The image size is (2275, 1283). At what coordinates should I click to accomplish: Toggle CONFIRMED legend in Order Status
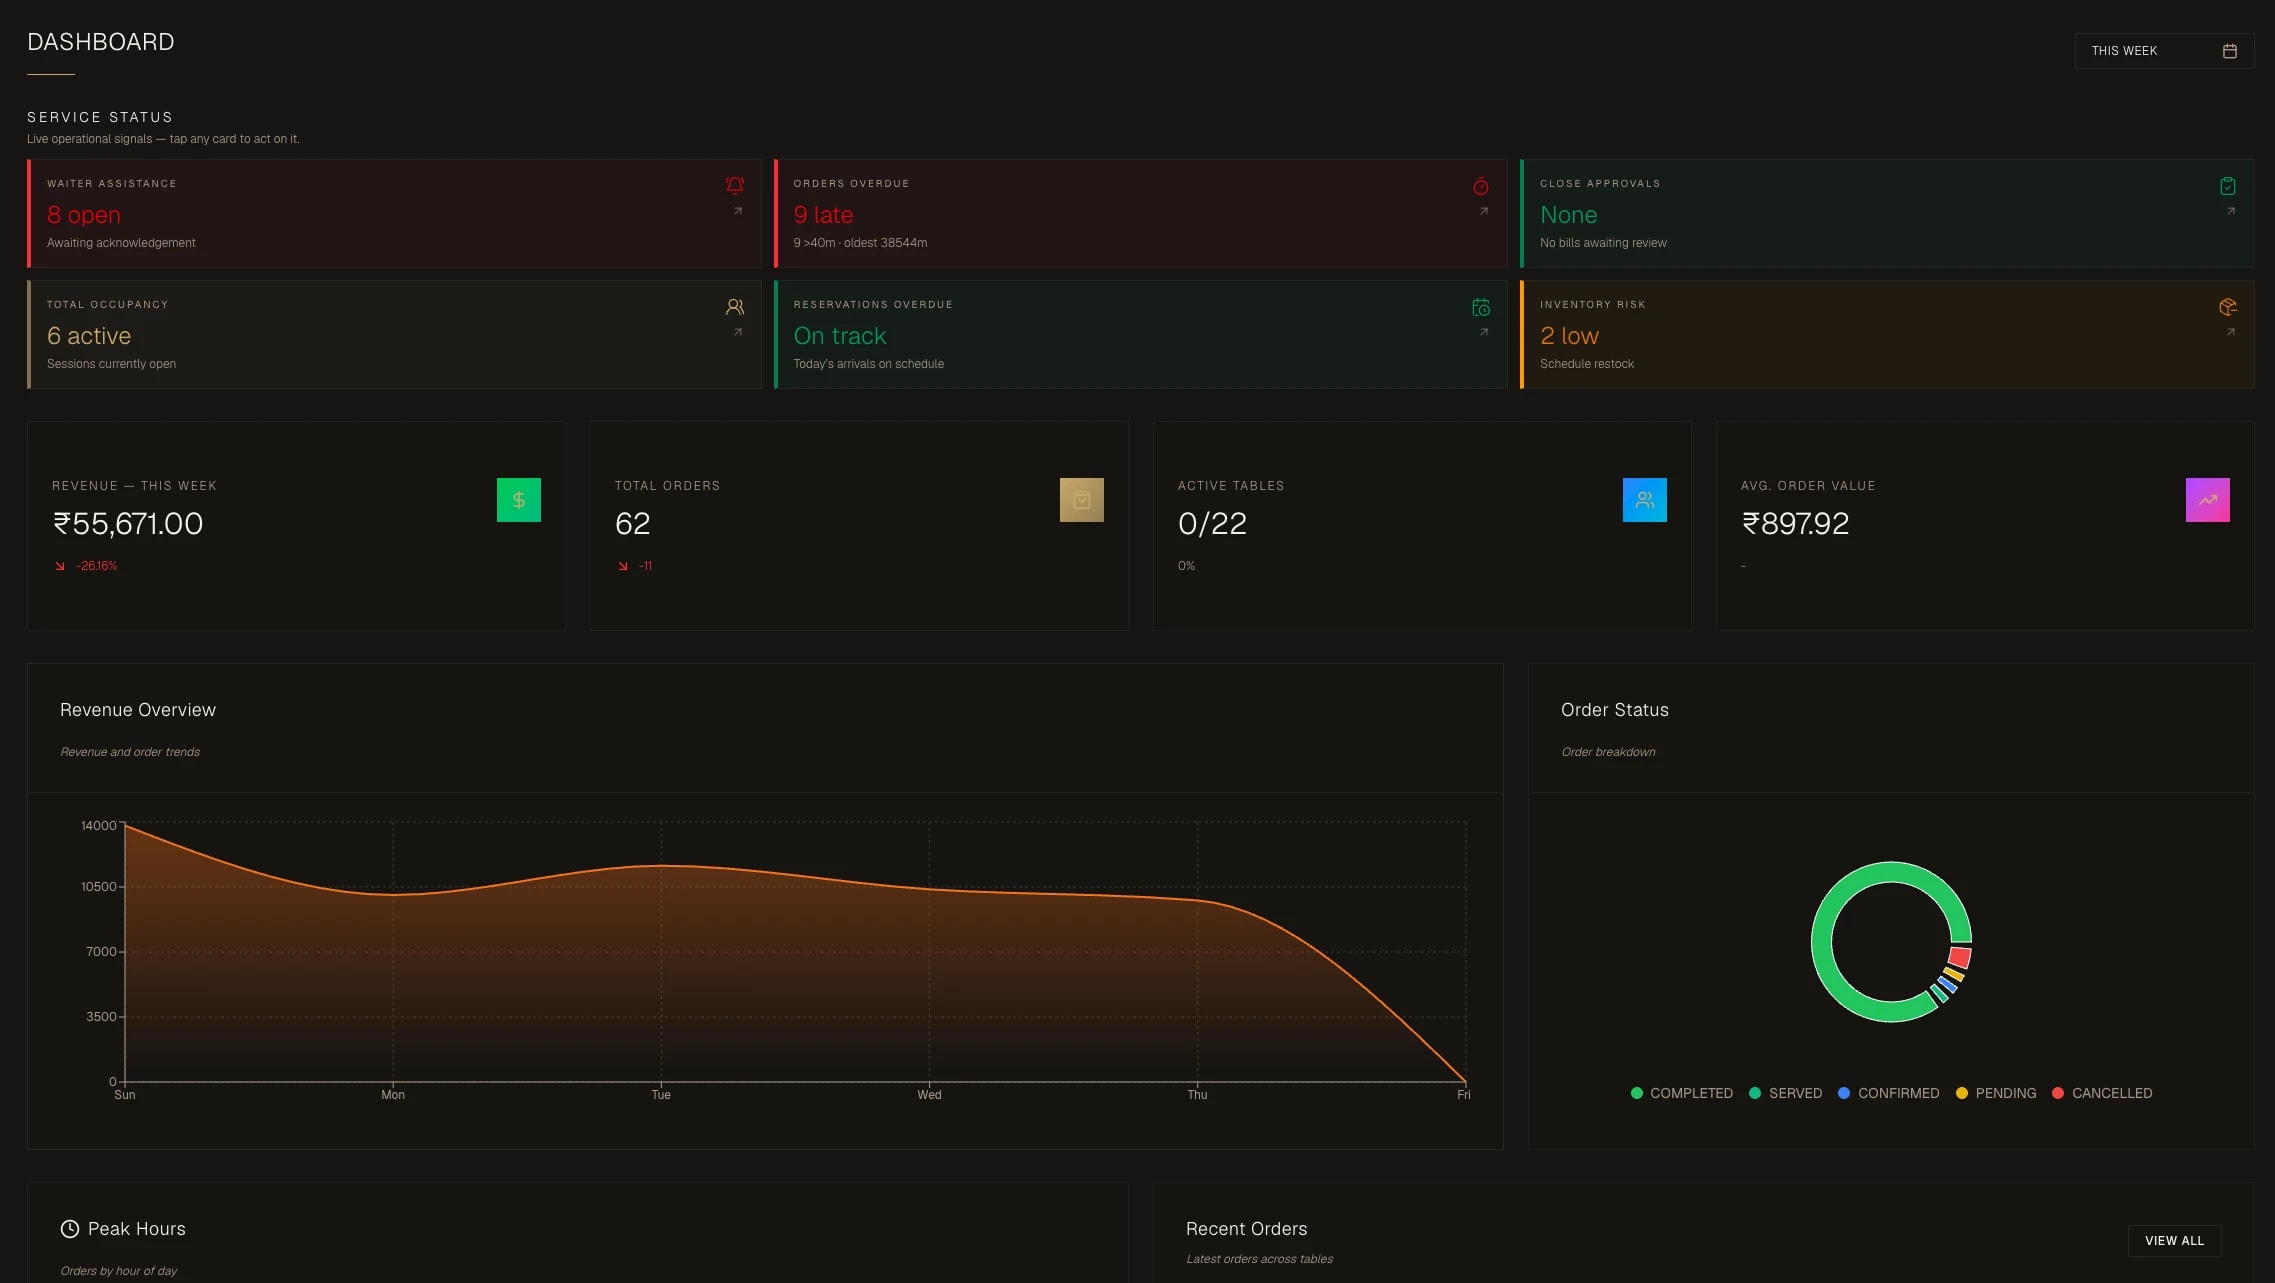coord(1888,1093)
